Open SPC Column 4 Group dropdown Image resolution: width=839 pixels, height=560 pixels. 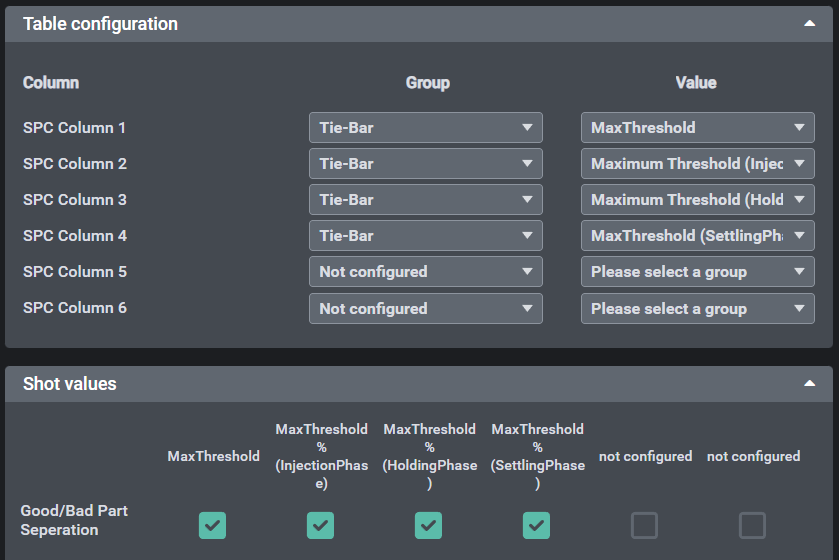pyautogui.click(x=425, y=236)
